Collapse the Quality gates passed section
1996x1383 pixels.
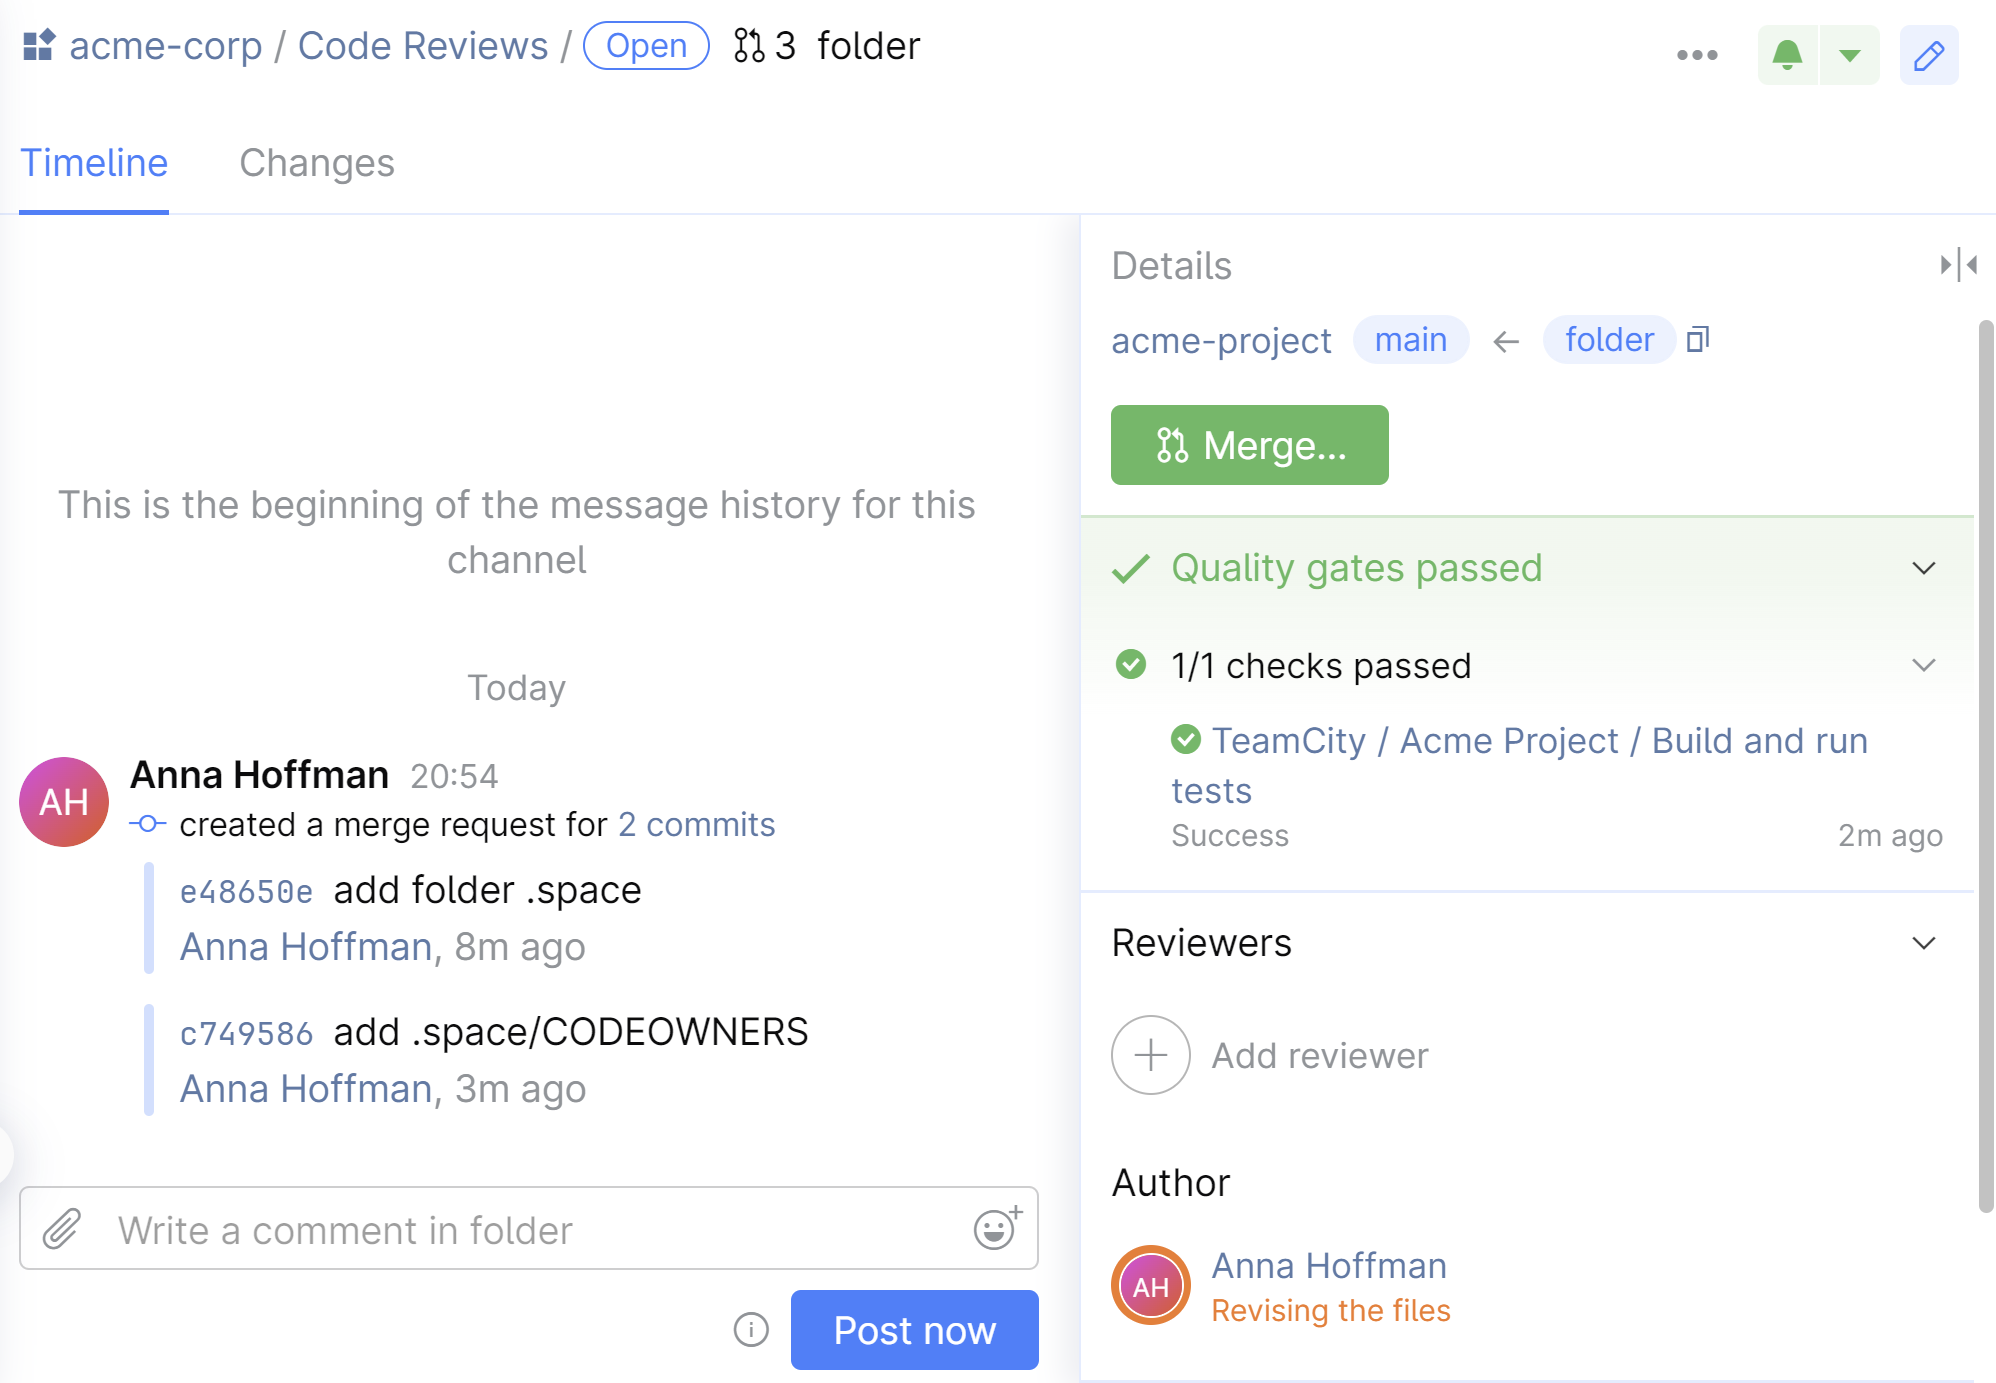pos(1923,568)
